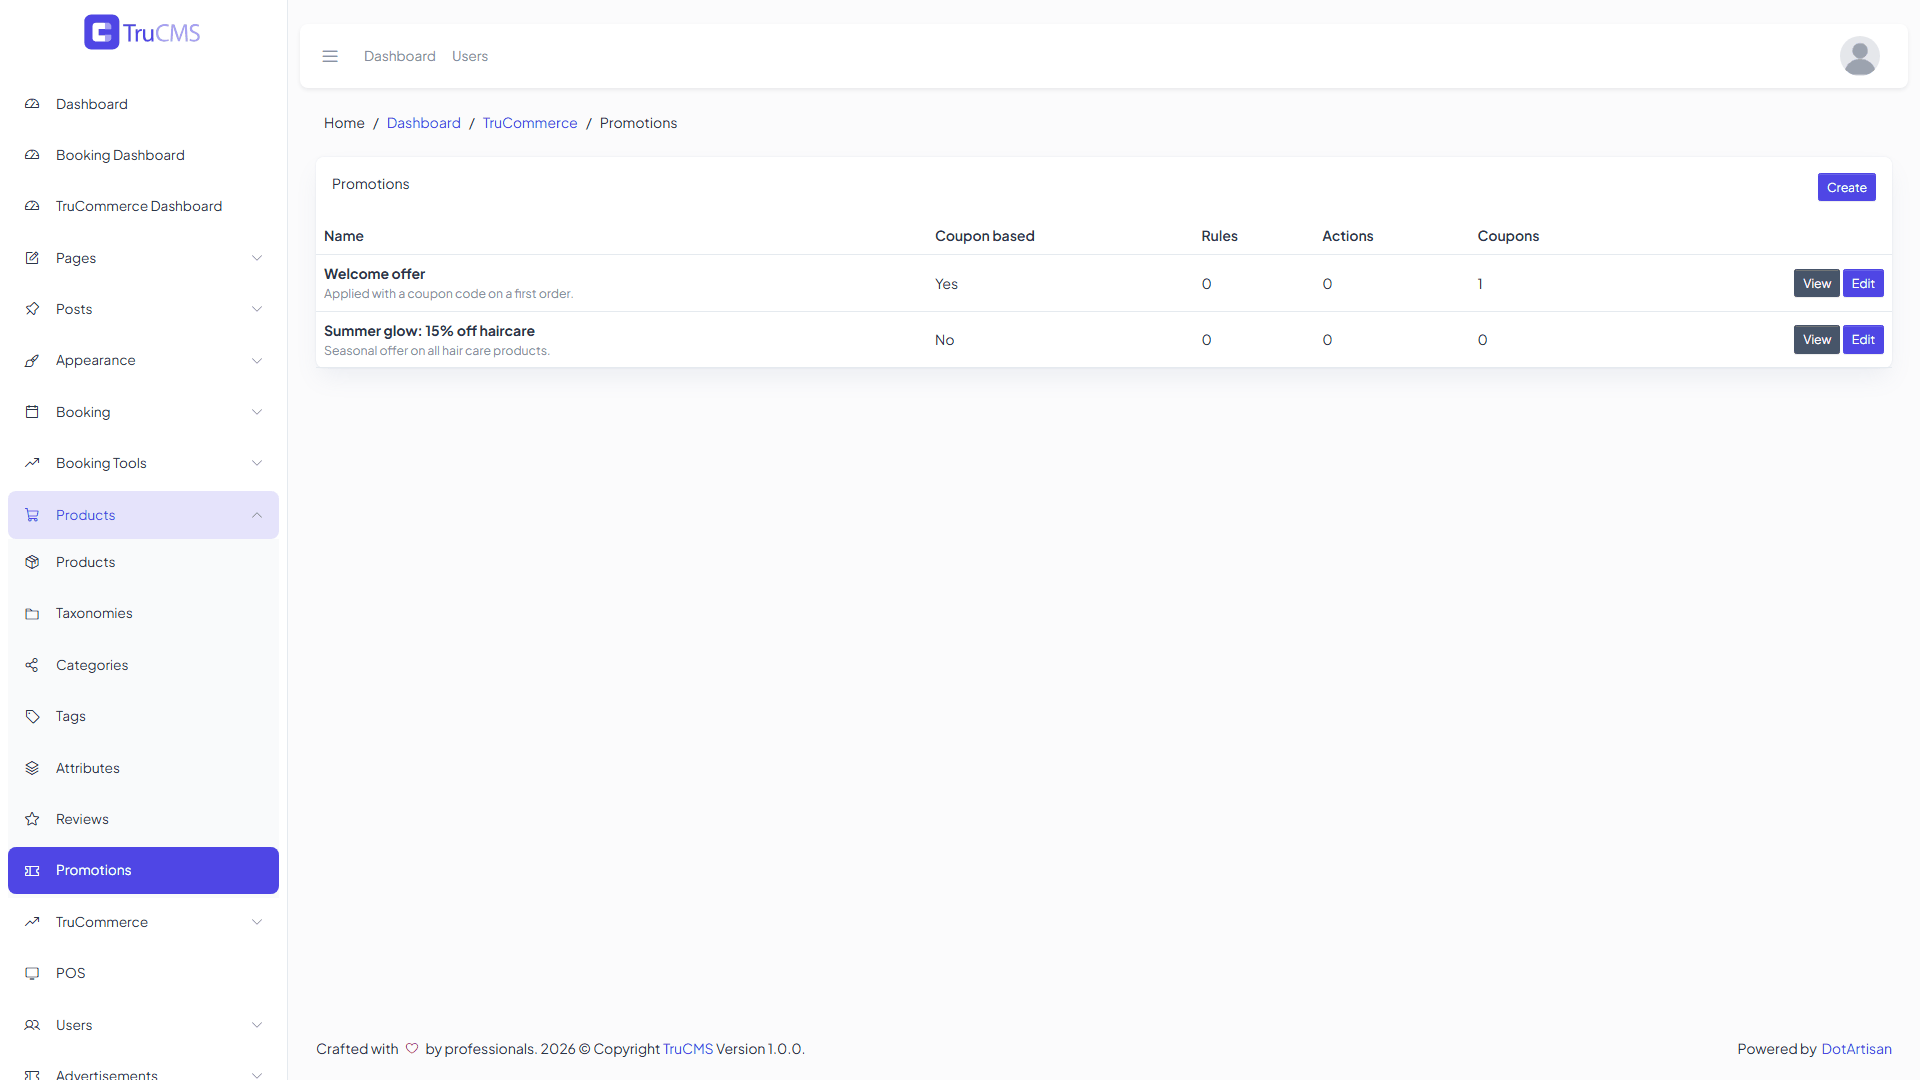
Task: Edit the Summer glow promotion
Action: coord(1863,339)
